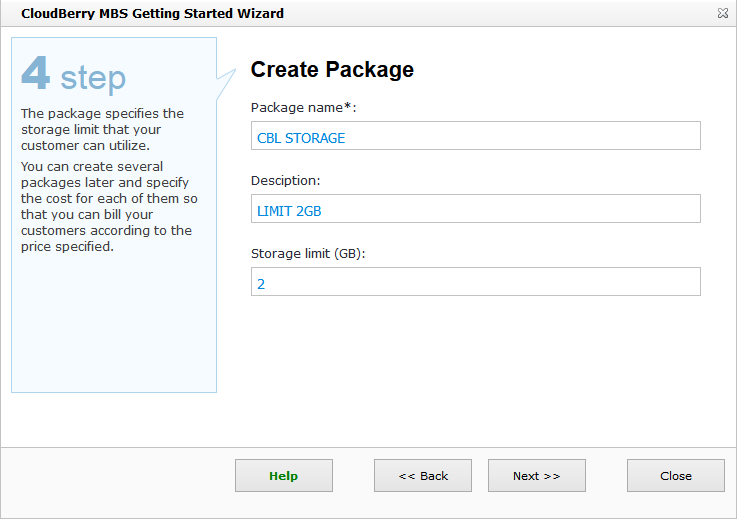
Task: Click the Create Package heading
Action: [x=332, y=70]
